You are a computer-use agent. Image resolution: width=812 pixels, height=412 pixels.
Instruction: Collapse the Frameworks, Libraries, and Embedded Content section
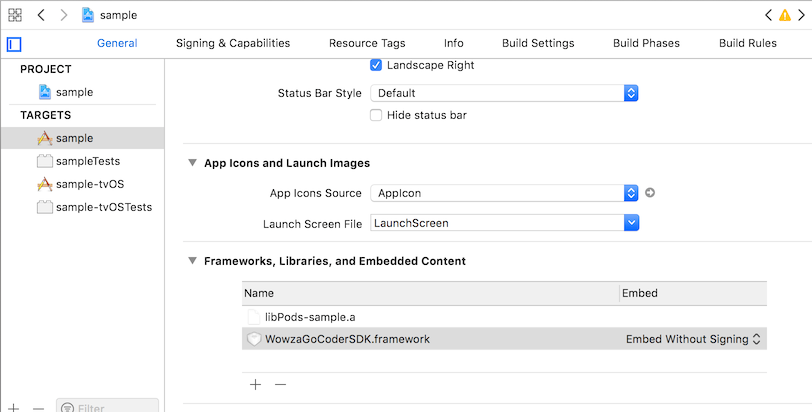[191, 261]
